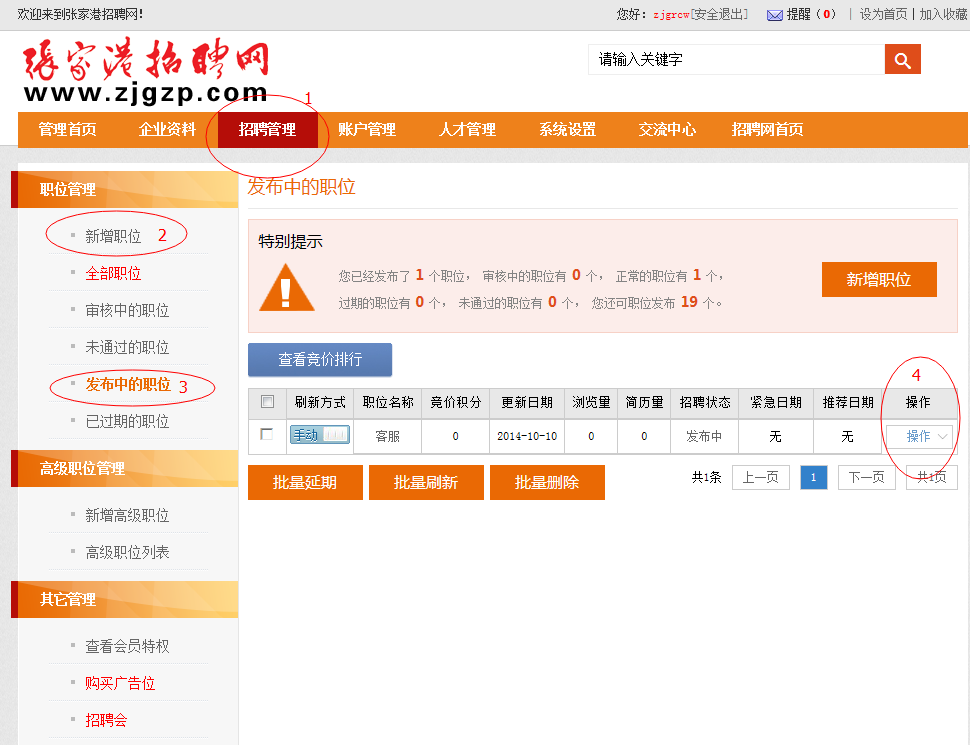Click the zjgrcw username link
The width and height of the screenshot is (970, 745).
671,15
